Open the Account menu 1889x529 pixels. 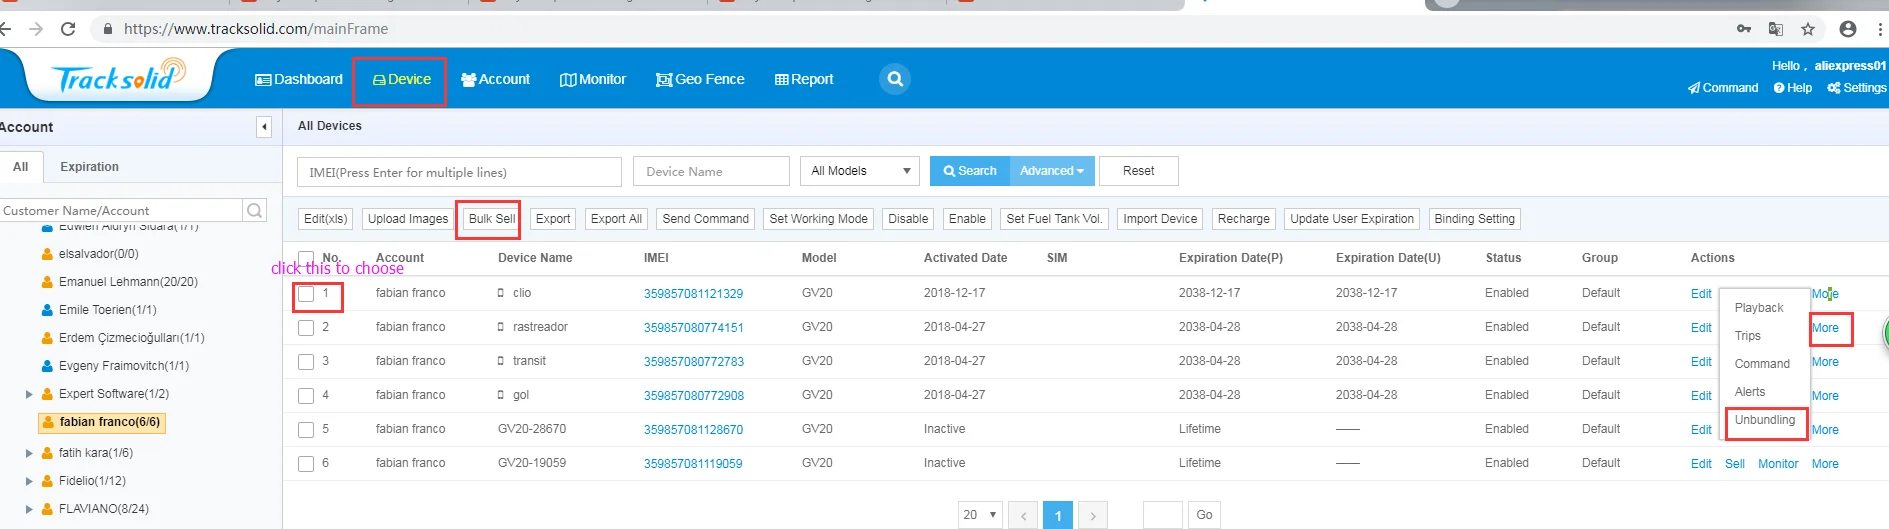[x=495, y=79]
